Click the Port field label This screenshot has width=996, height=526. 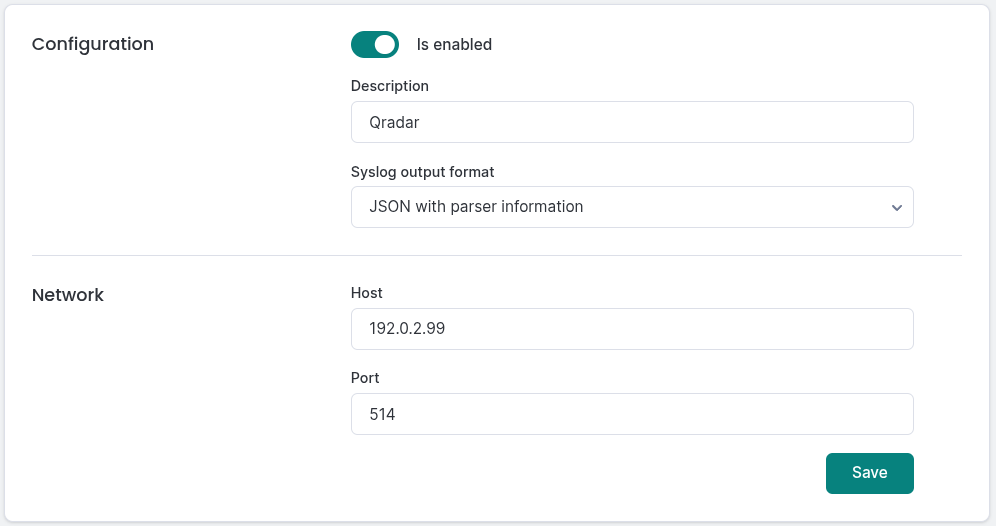(365, 378)
